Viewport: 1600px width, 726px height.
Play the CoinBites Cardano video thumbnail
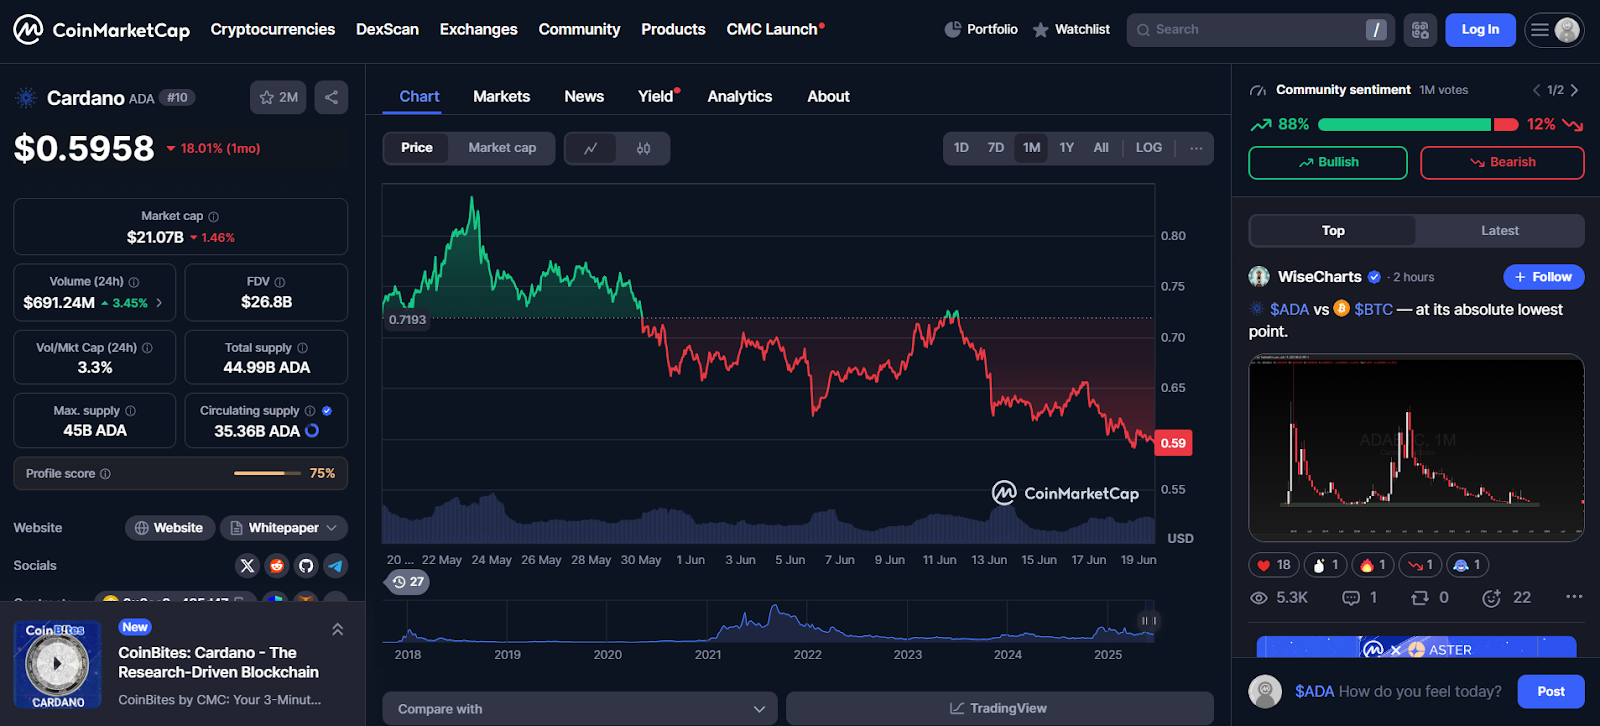(57, 664)
